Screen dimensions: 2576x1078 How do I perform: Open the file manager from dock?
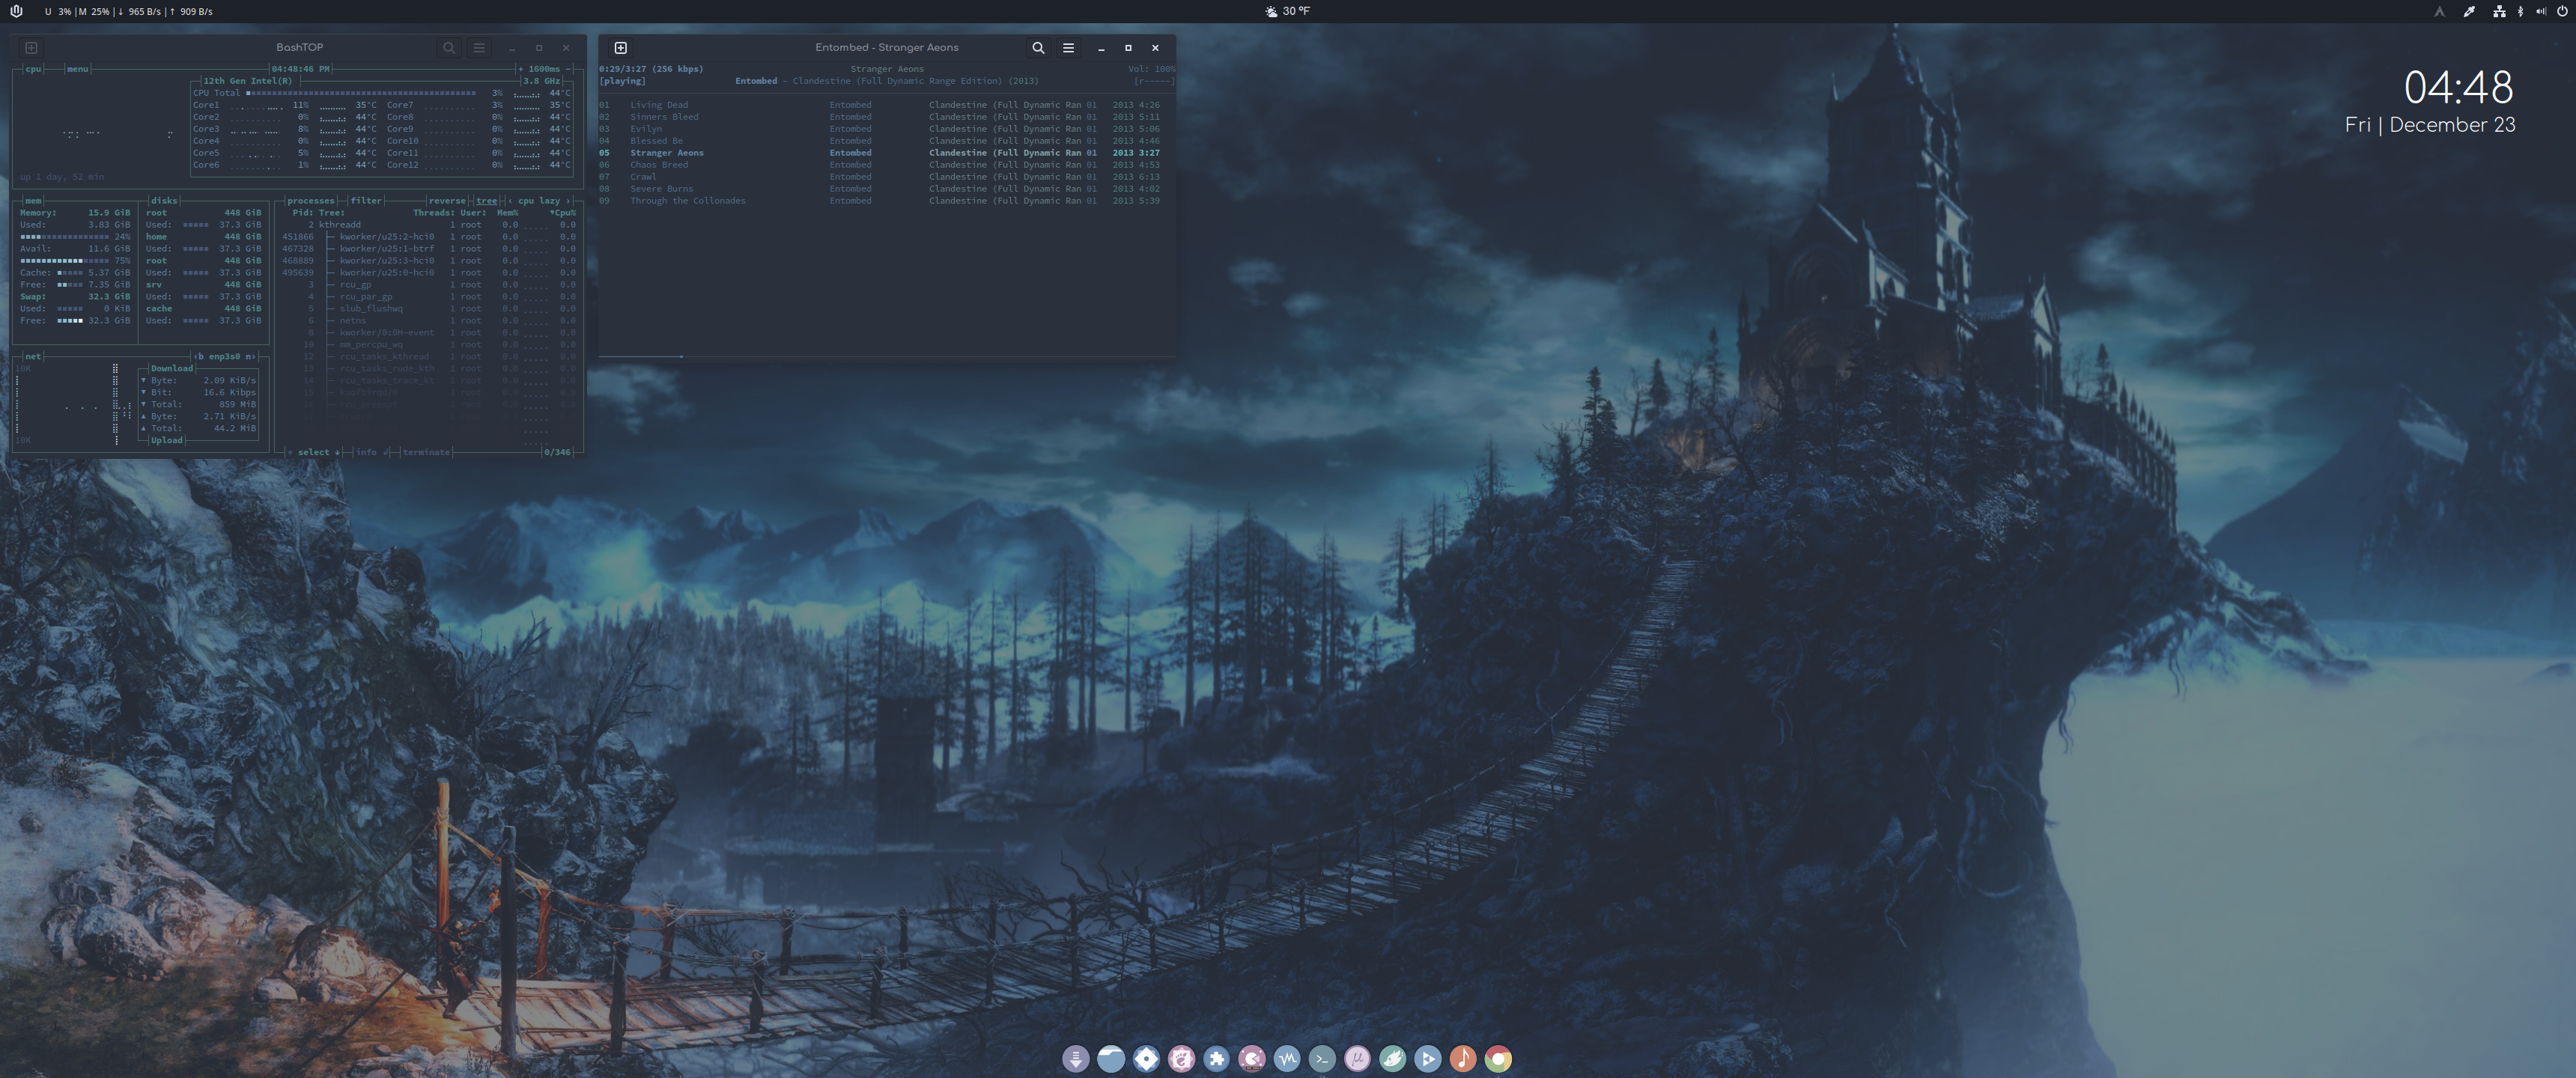(1111, 1058)
